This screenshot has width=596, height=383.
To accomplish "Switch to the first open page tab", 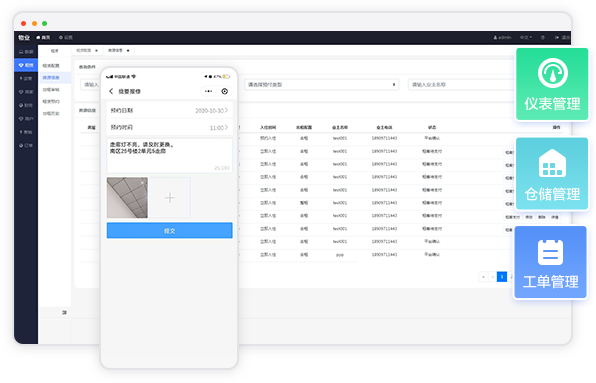I will pyautogui.click(x=87, y=50).
